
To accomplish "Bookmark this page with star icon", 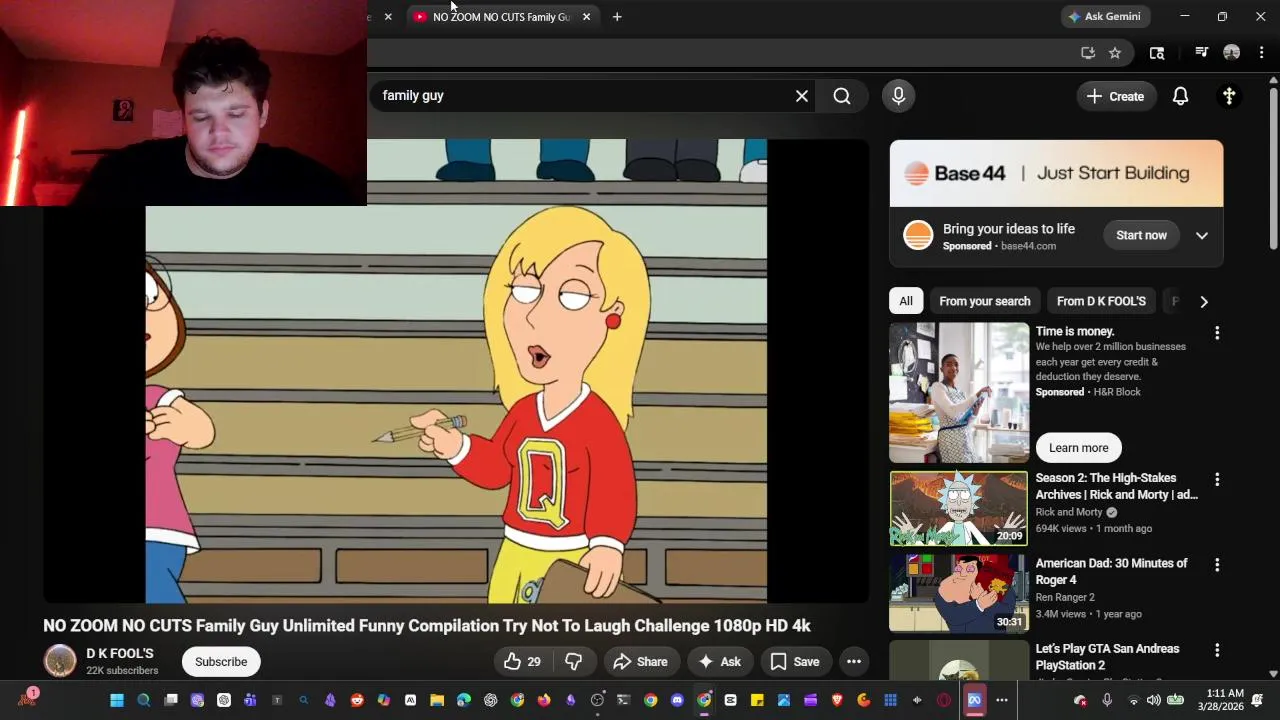I will coord(1115,53).
